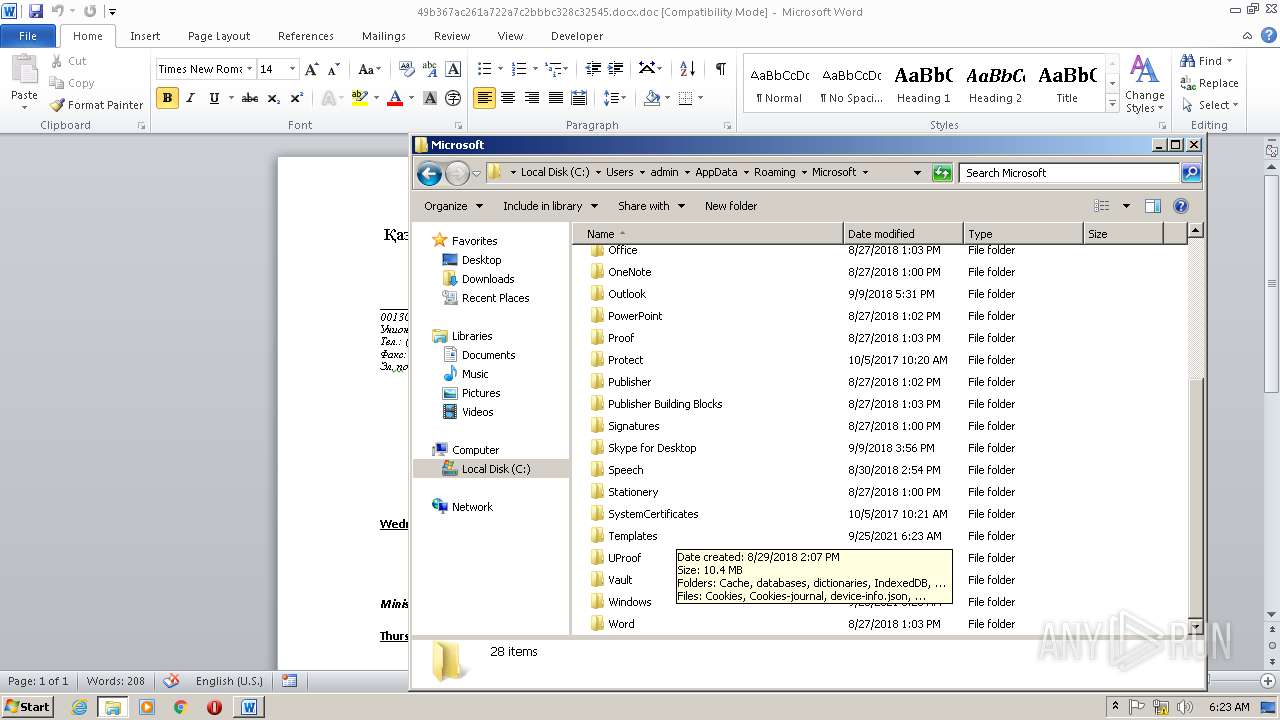This screenshot has height=720, width=1280.
Task: Click the spelling check icon in status bar
Action: (x=171, y=681)
